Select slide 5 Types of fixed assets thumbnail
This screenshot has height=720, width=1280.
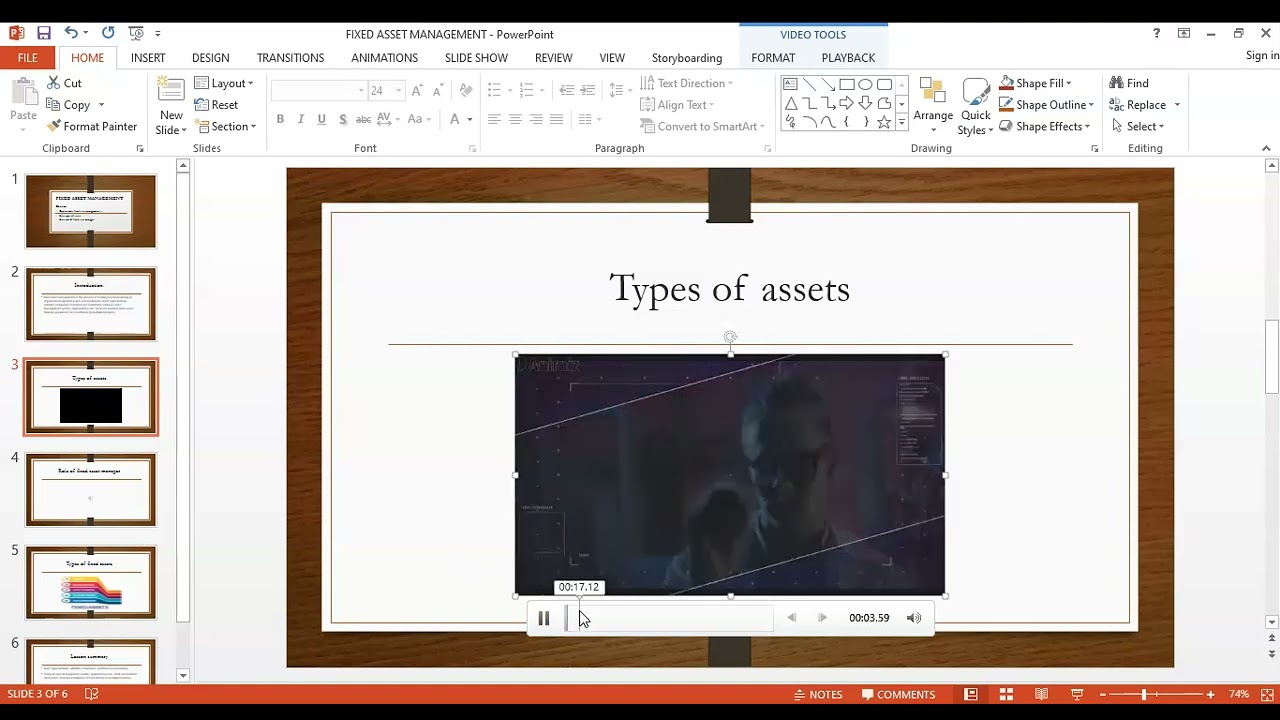point(91,583)
